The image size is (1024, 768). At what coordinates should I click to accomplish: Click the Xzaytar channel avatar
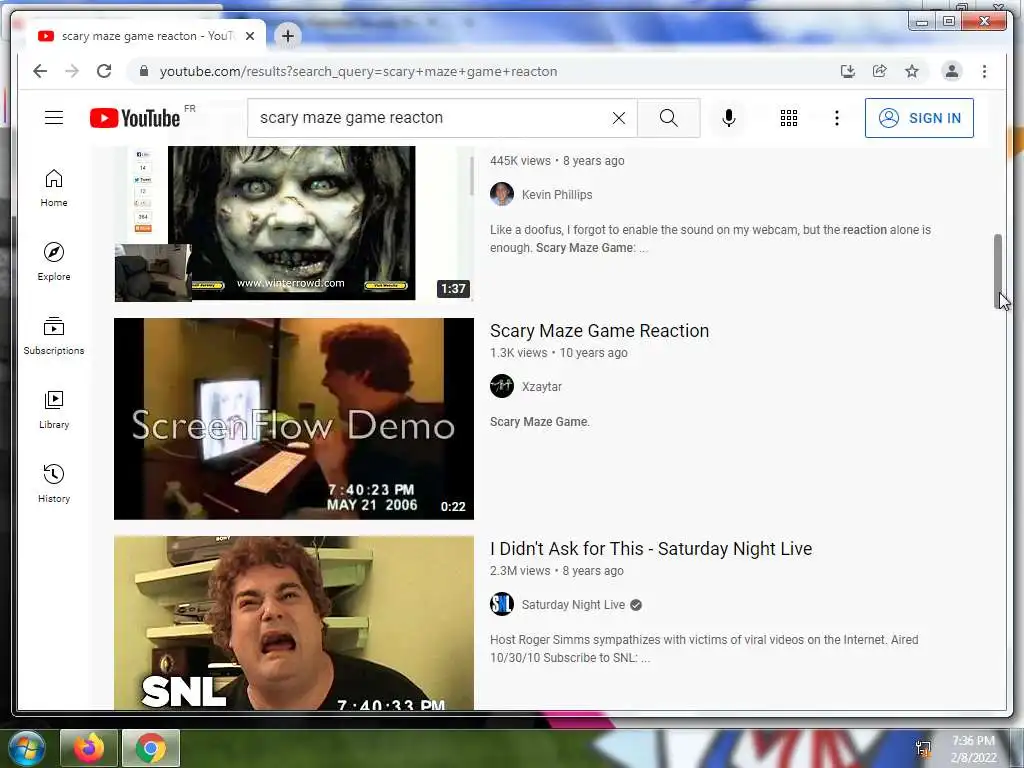pyautogui.click(x=502, y=387)
